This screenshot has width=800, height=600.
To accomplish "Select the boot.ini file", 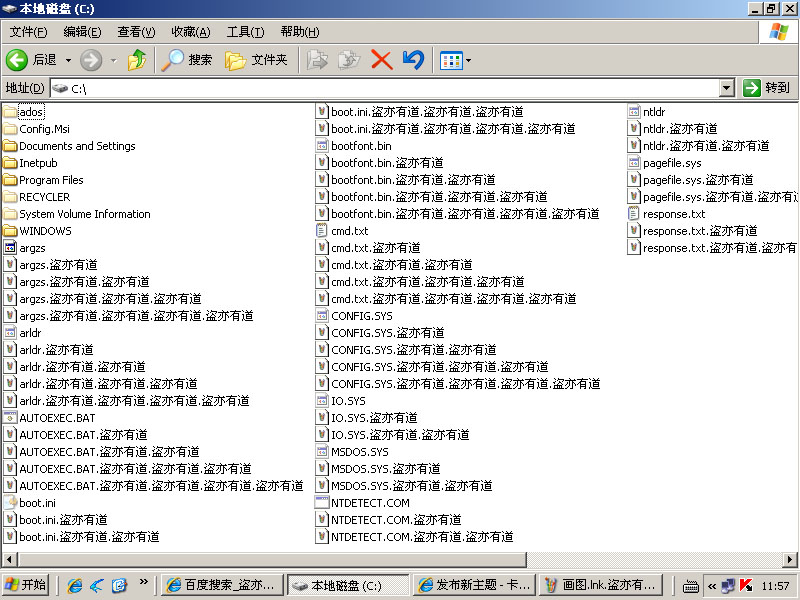I will coord(30,503).
